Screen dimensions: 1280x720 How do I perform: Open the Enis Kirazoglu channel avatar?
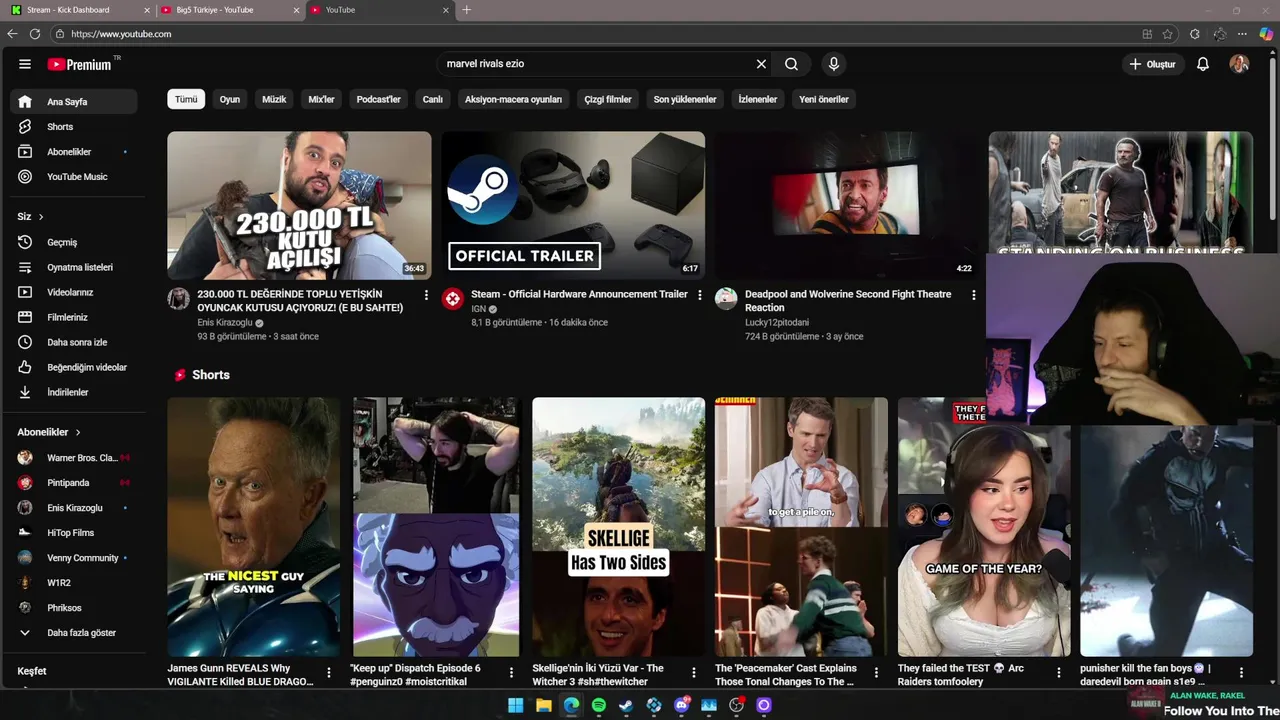coord(178,298)
